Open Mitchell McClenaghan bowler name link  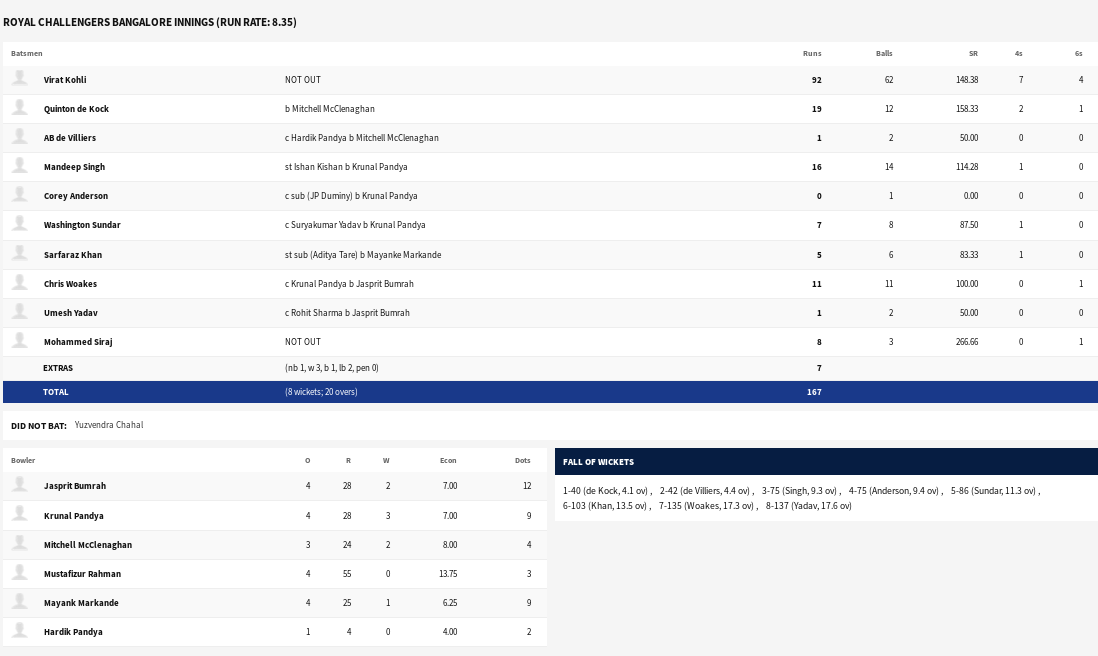[88, 545]
